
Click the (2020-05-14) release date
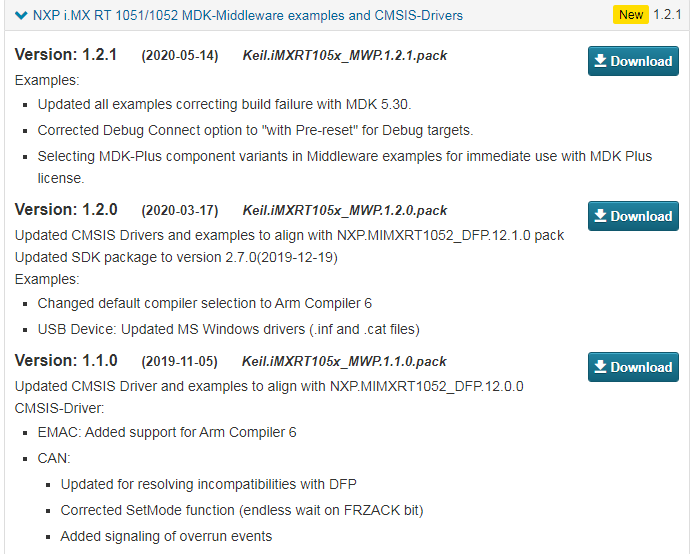pos(180,56)
